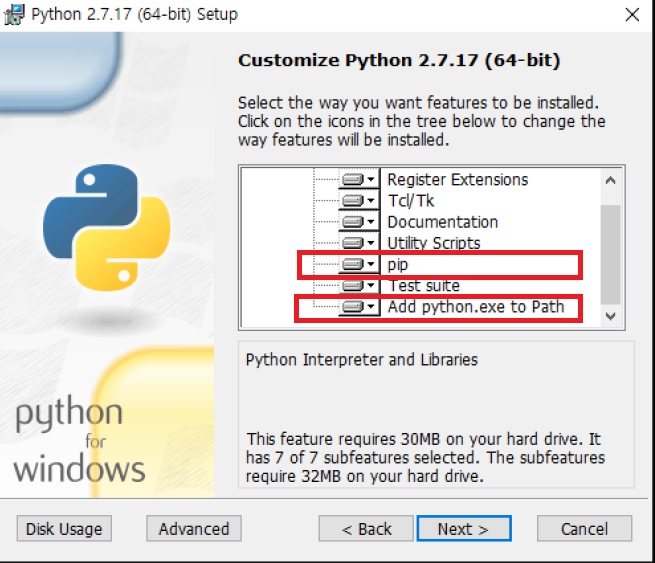655x563 pixels.
Task: Select the Tcl/Tk feature label
Action: [x=410, y=201]
